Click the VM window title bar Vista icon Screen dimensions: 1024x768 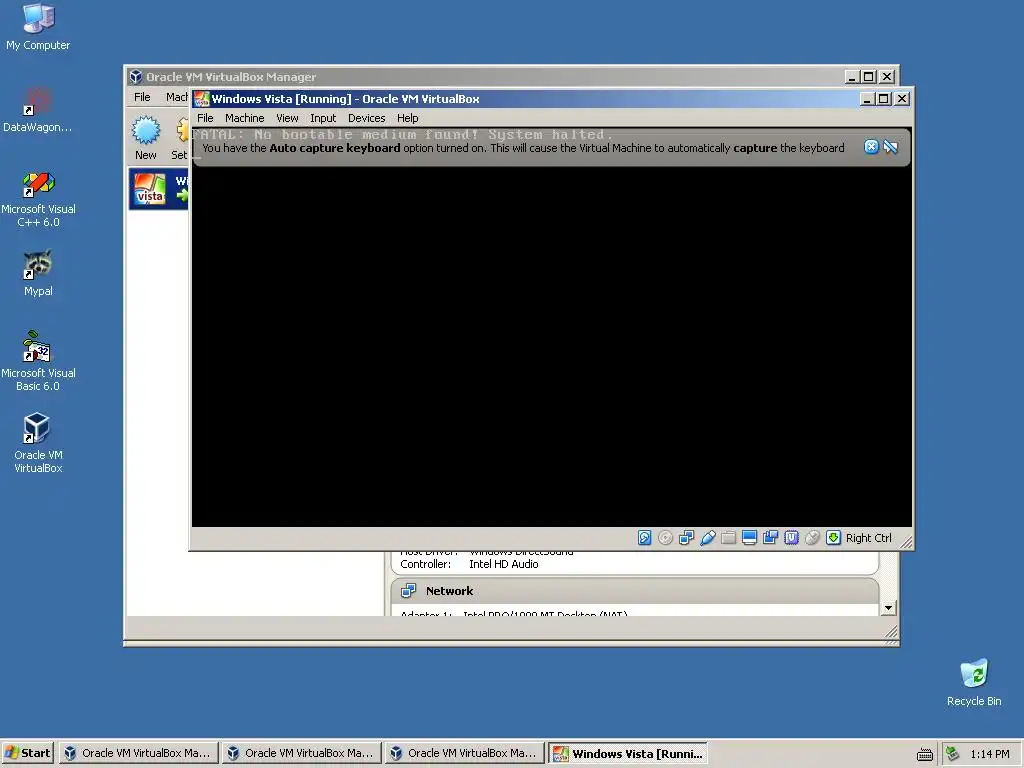coord(202,99)
